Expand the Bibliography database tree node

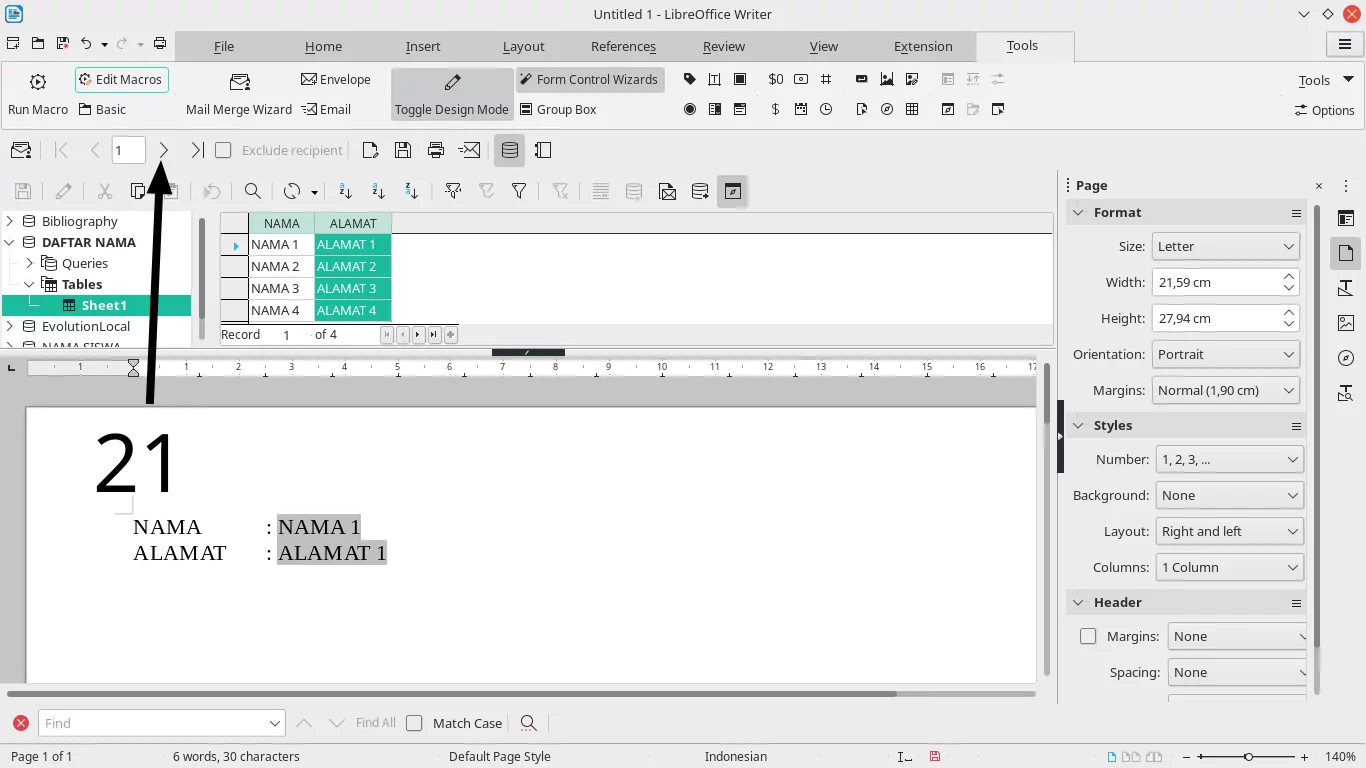click(11, 221)
